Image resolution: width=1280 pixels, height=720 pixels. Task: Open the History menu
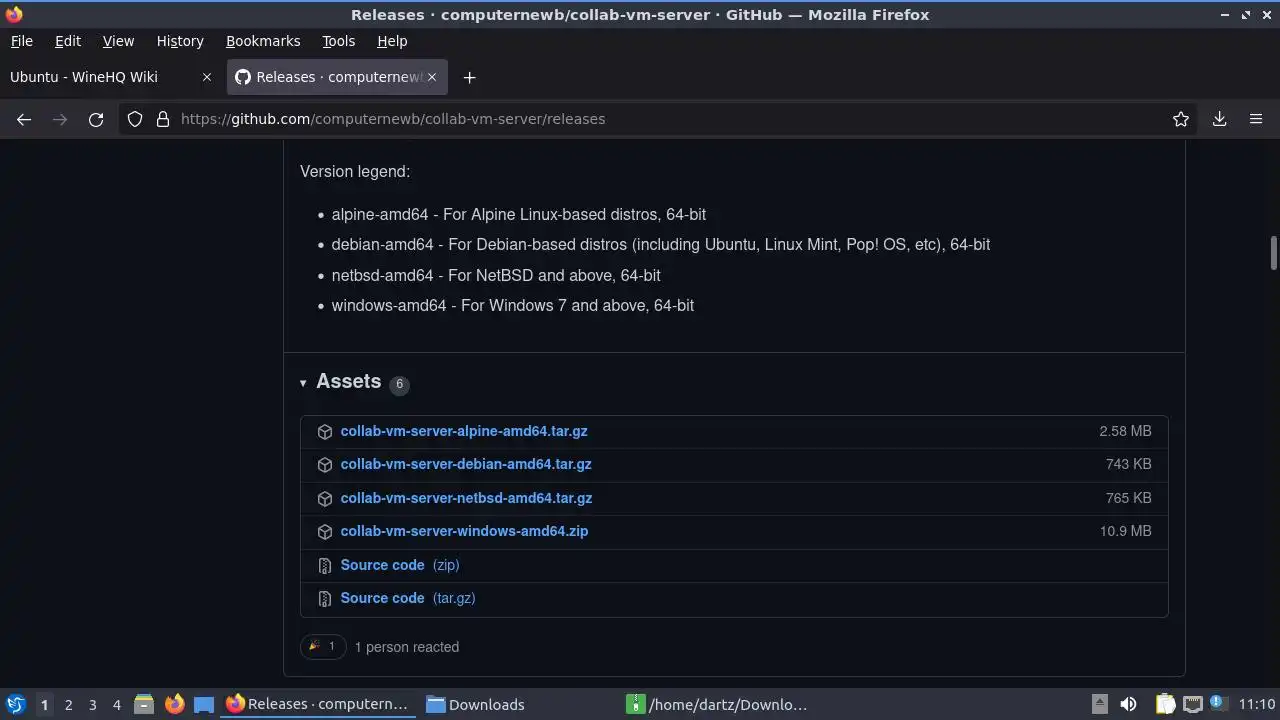[180, 41]
